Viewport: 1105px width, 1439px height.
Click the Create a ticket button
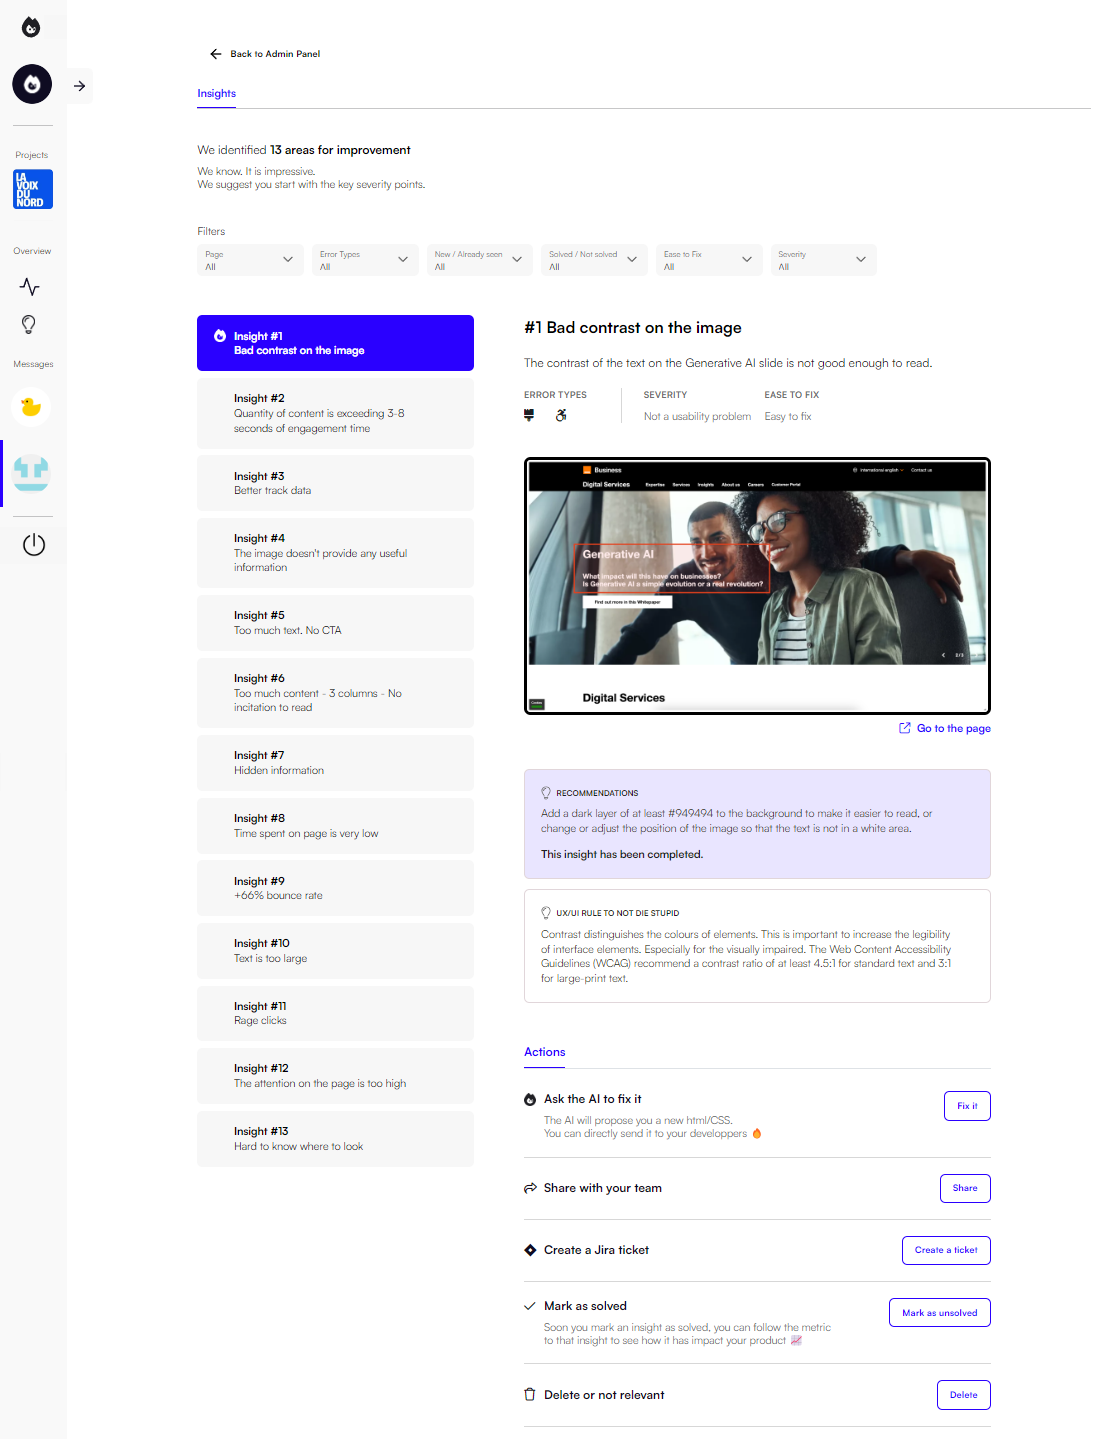pyautogui.click(x=946, y=1250)
